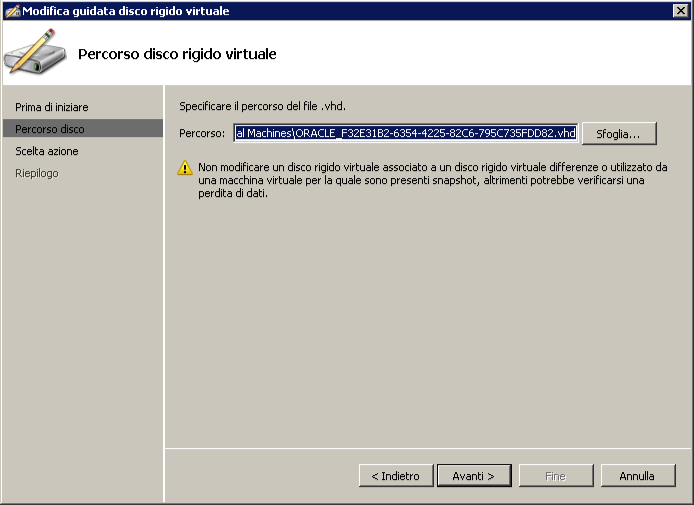Click the Percorso disco rigido virtuale heading
Viewport: 694px width, 505px height.
point(177,54)
